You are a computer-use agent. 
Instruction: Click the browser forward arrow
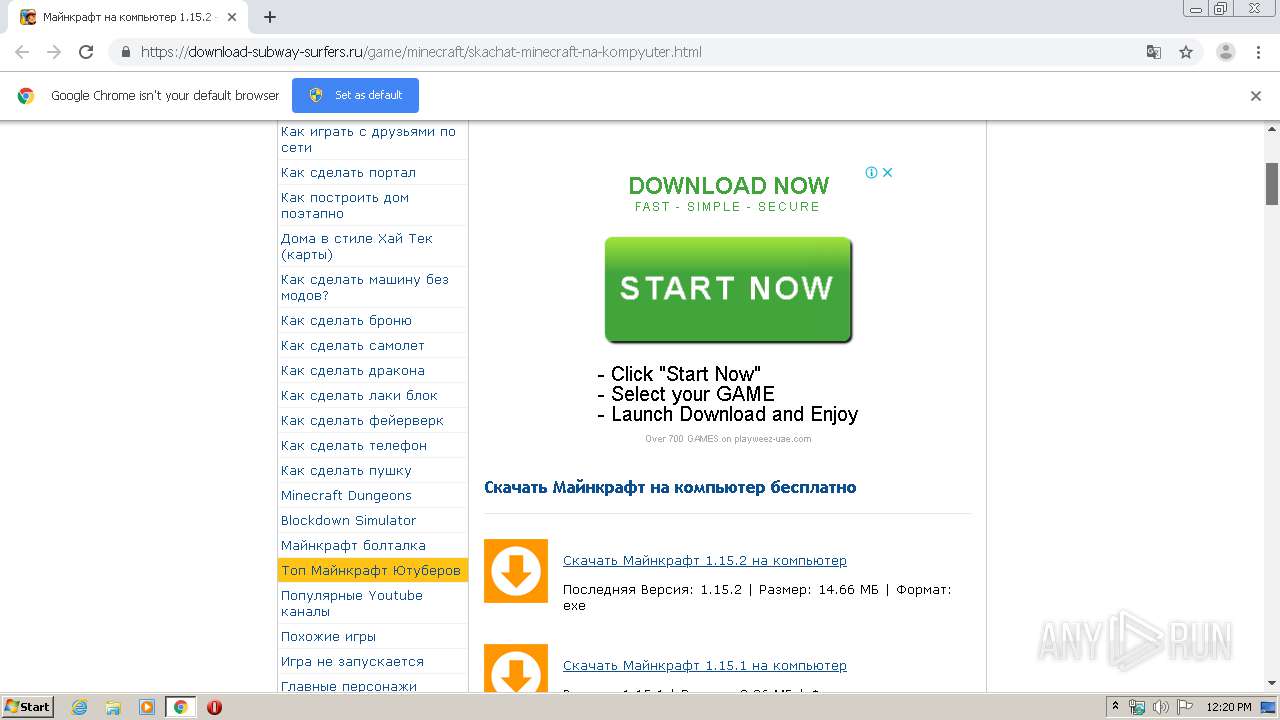tap(54, 52)
